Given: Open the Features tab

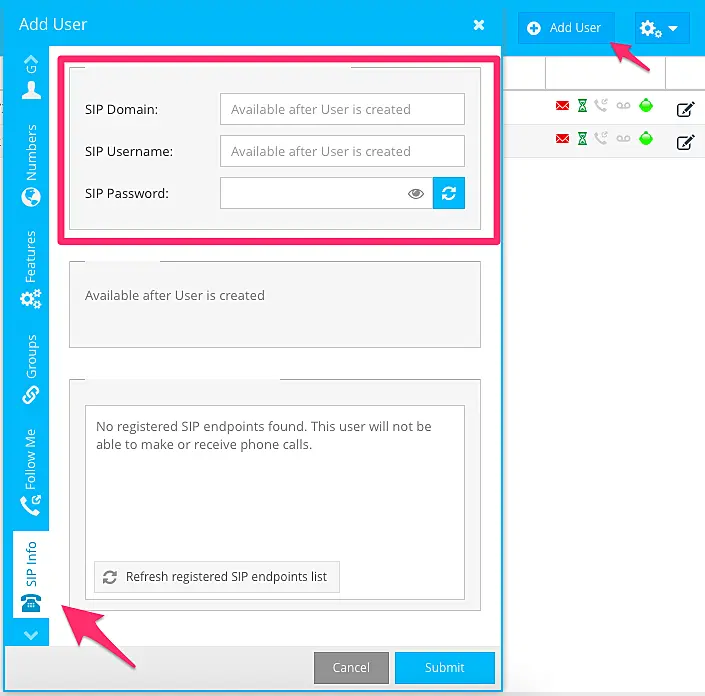Looking at the screenshot, I should [31, 270].
